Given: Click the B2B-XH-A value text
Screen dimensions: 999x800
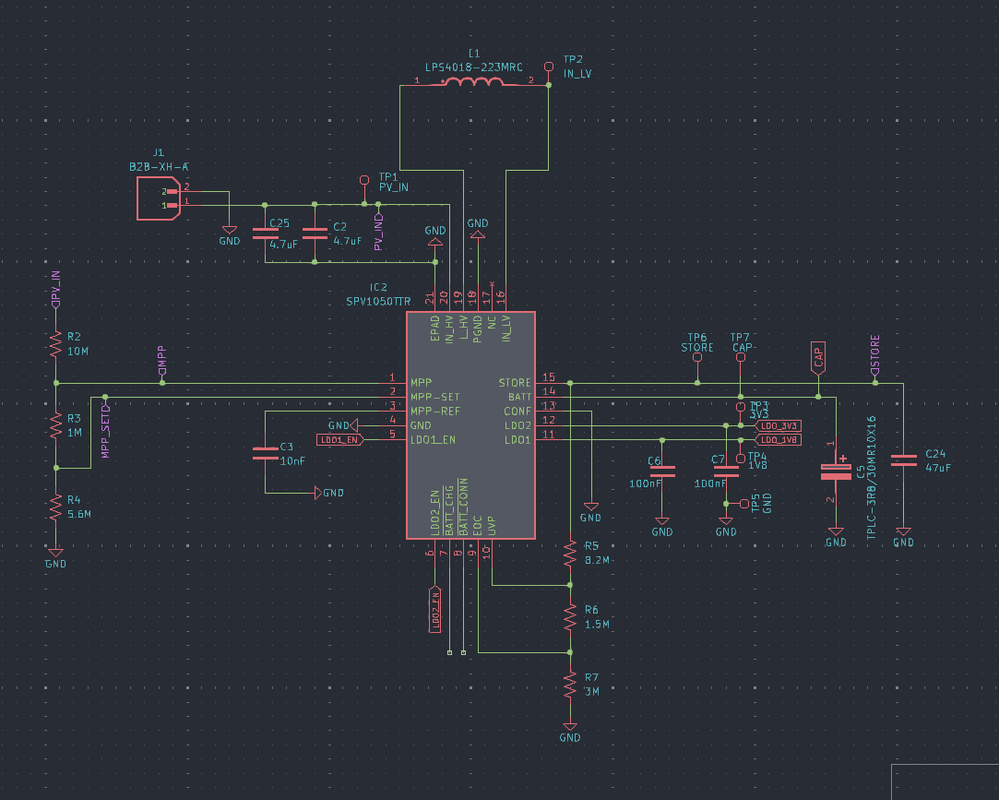Looking at the screenshot, I should 159,167.
